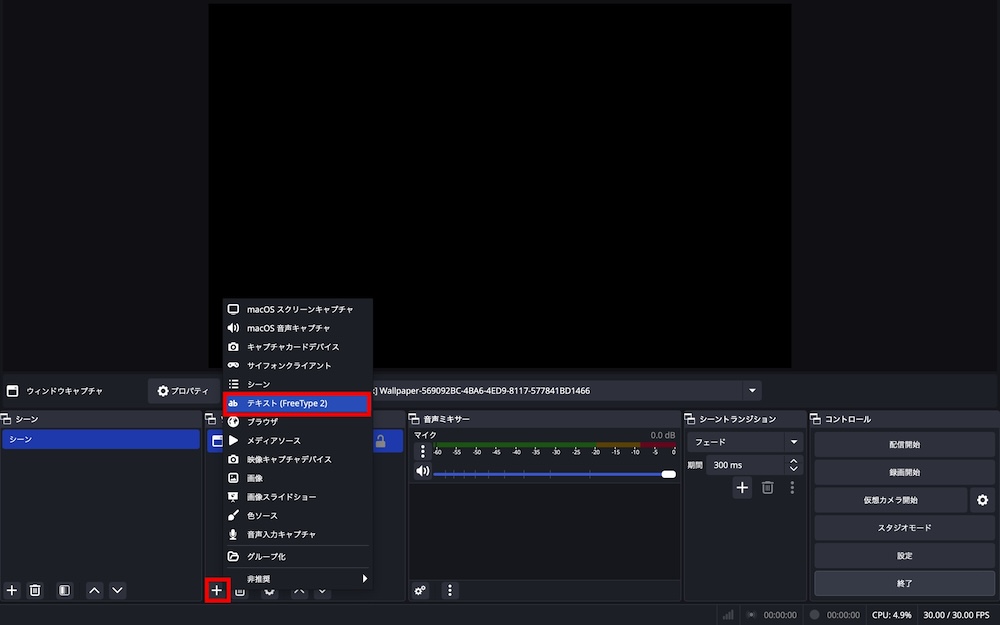Add a new source with plus button
This screenshot has width=1000, height=625.
[x=217, y=591]
